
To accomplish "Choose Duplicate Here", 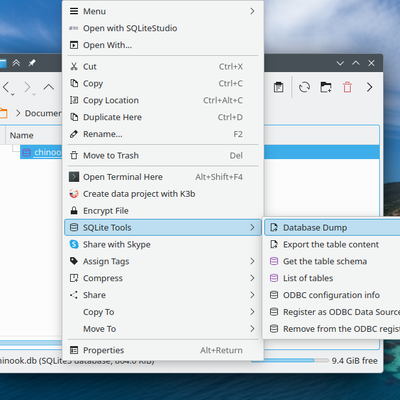I will pos(162,117).
